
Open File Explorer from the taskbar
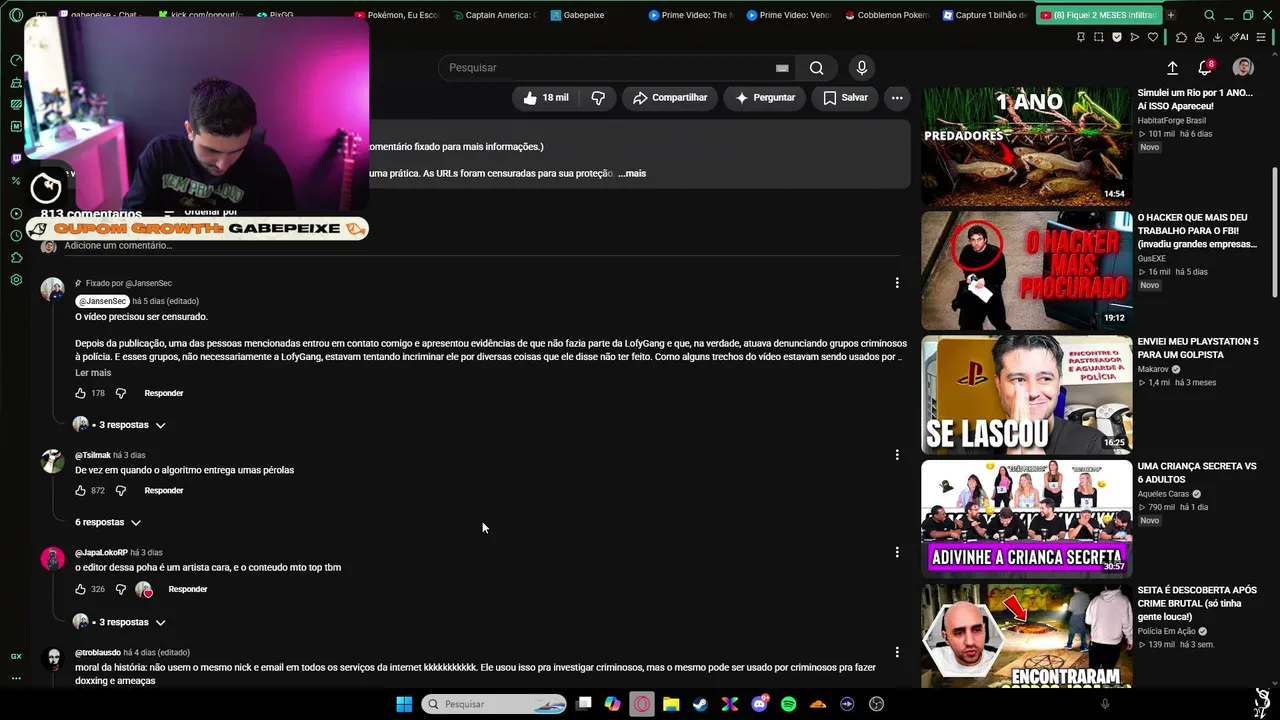click(671, 704)
